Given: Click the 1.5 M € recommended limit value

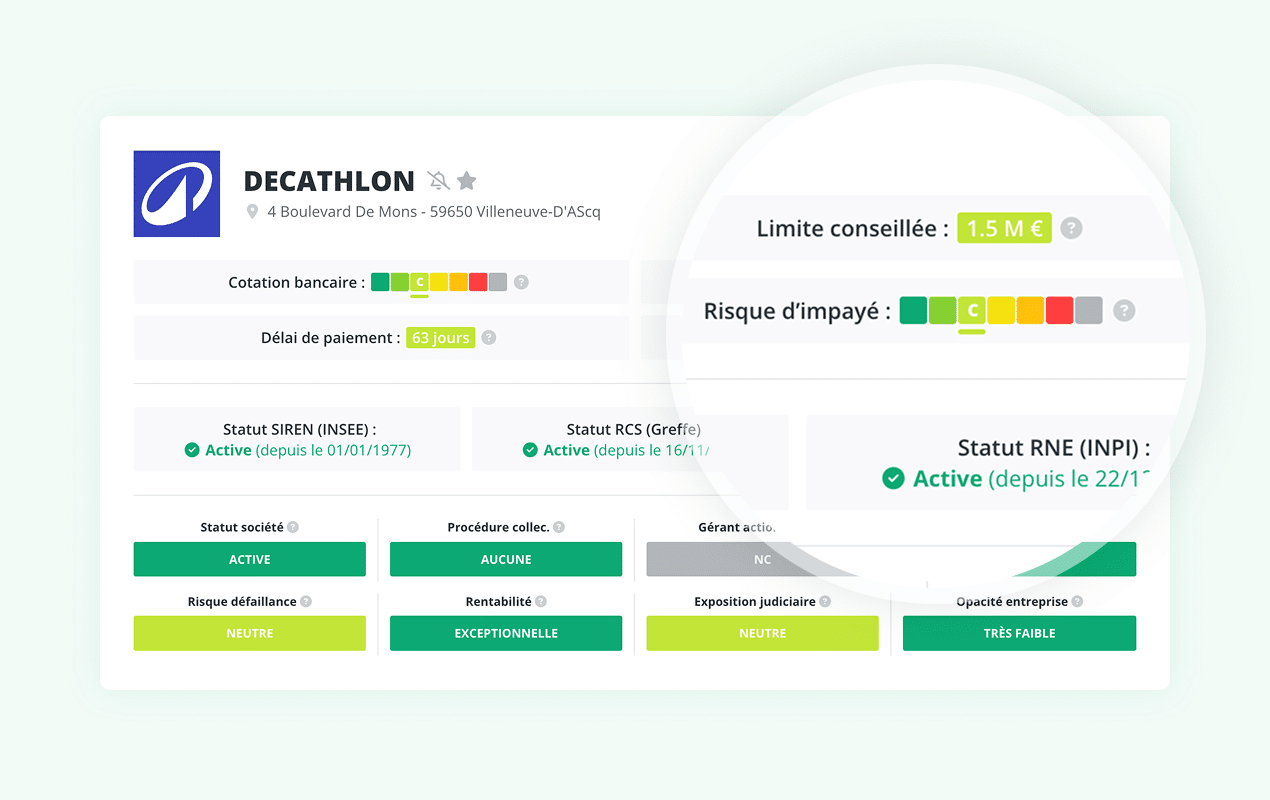Looking at the screenshot, I should tap(1004, 228).
